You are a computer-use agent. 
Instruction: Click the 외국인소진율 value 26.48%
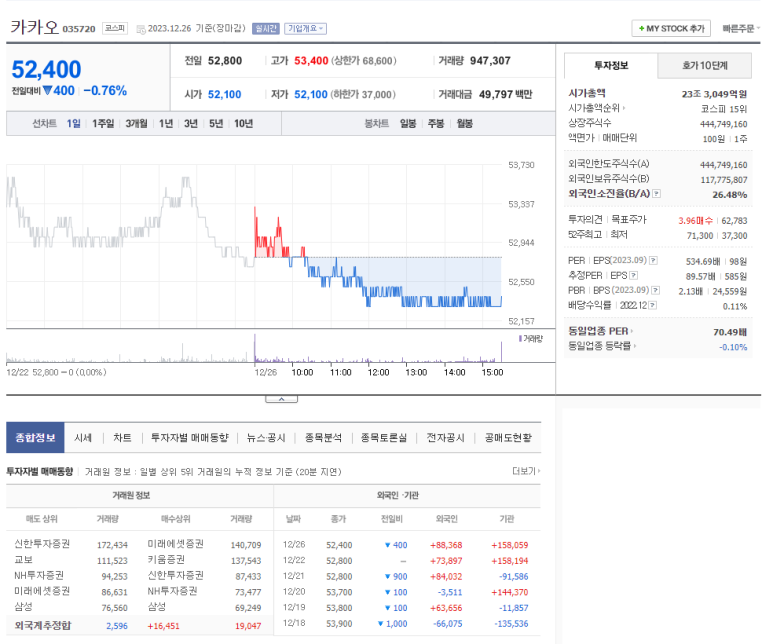[x=730, y=195]
